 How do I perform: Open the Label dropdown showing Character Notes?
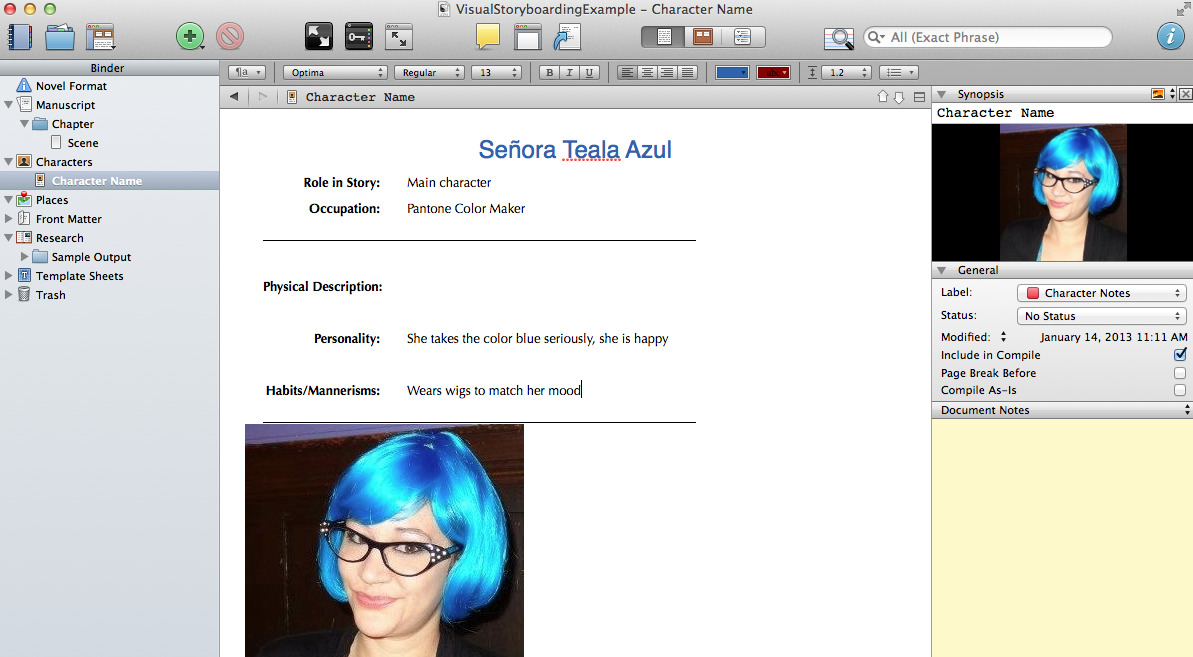coord(1101,293)
